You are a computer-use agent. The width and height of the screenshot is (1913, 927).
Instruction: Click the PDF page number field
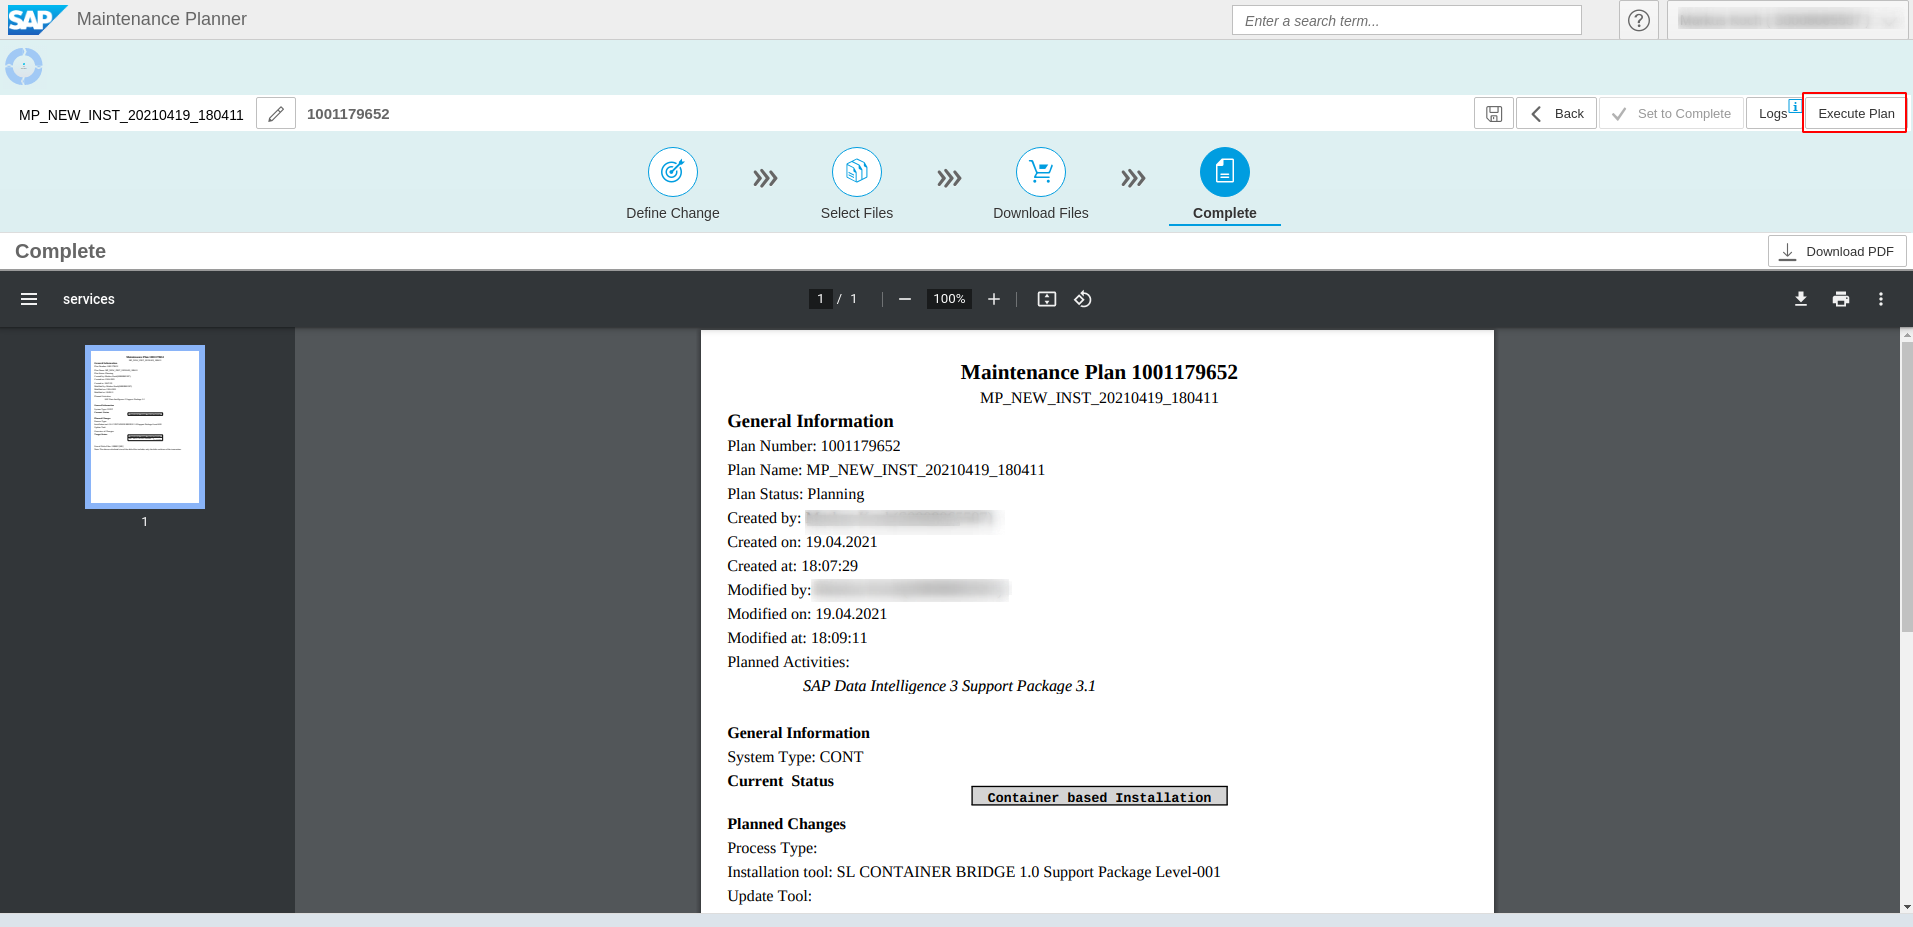(x=820, y=299)
